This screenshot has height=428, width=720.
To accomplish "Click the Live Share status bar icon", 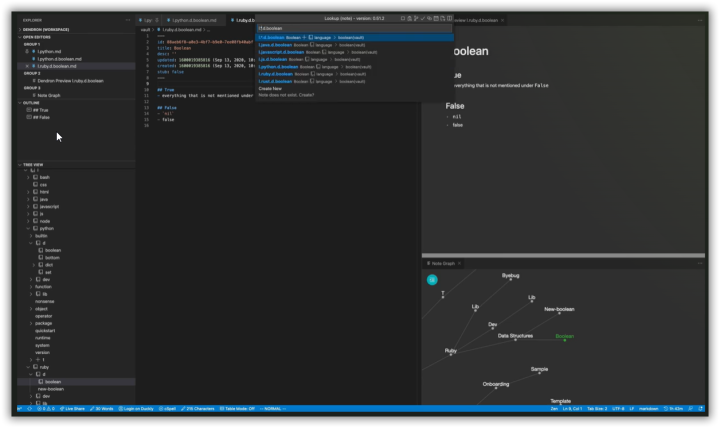I will coord(72,409).
